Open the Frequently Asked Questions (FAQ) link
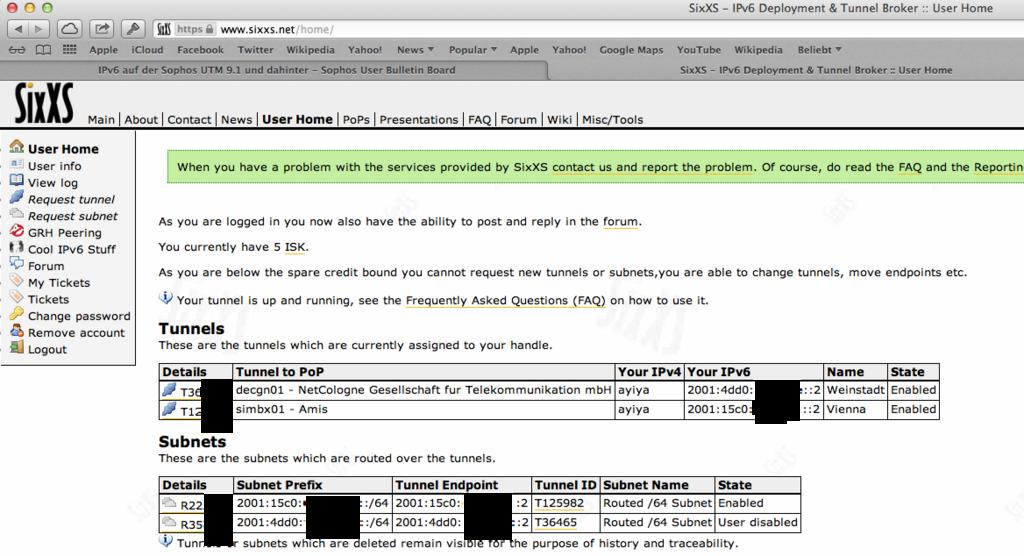Image resolution: width=1024 pixels, height=556 pixels. tap(505, 300)
